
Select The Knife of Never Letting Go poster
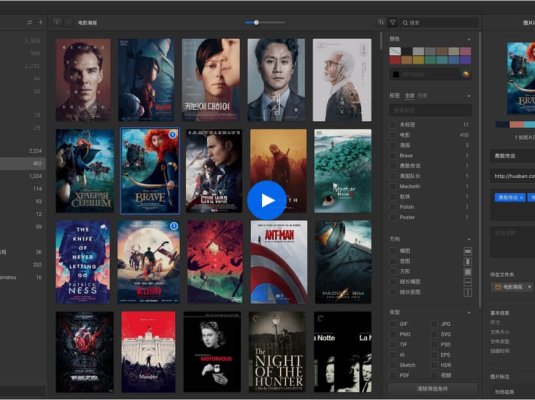[83, 262]
